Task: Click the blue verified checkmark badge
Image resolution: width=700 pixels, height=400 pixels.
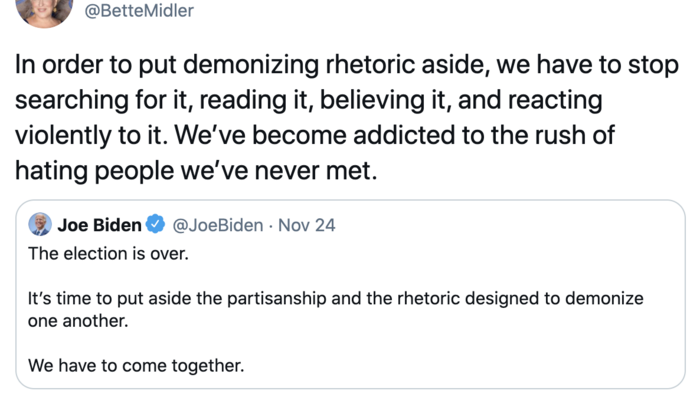Action: click(x=156, y=225)
